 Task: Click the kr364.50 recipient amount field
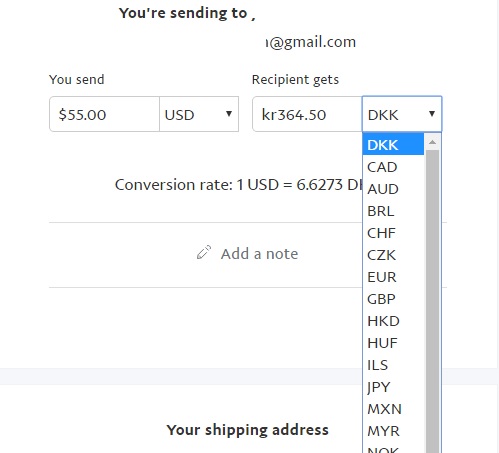tap(307, 114)
